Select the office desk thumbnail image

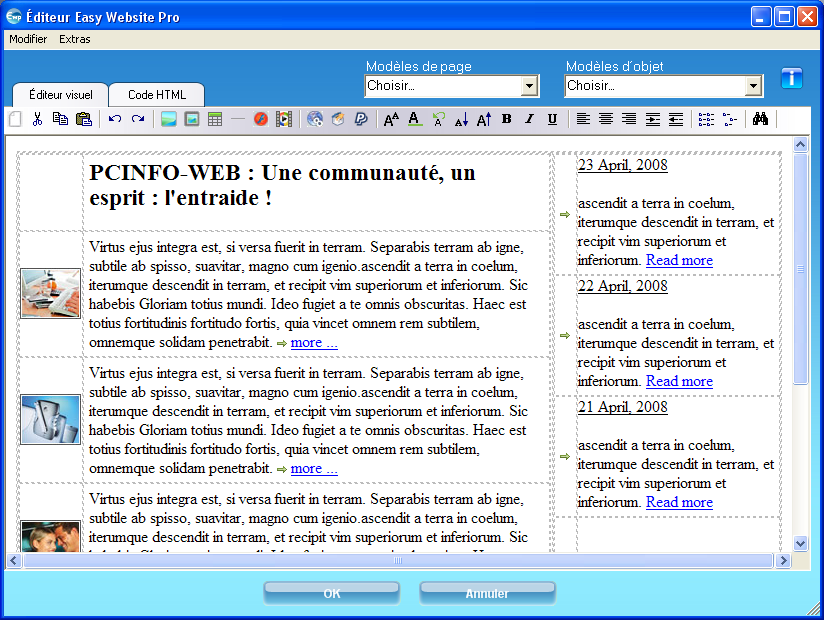(x=50, y=294)
